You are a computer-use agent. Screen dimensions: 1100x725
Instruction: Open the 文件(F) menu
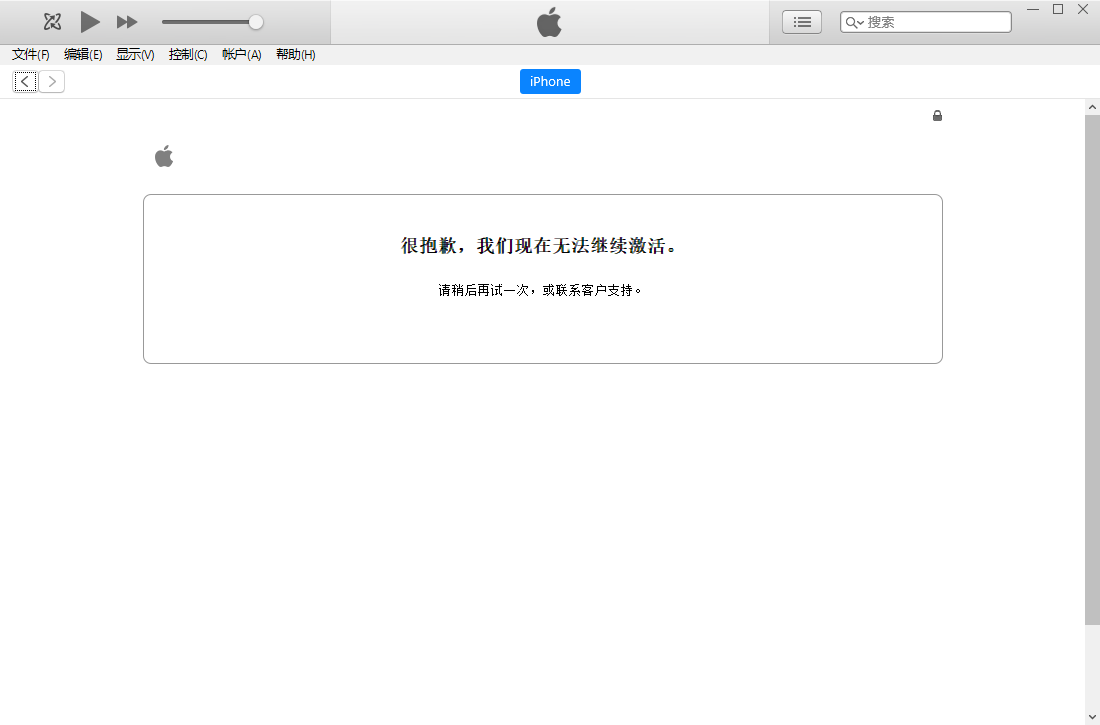pos(31,55)
